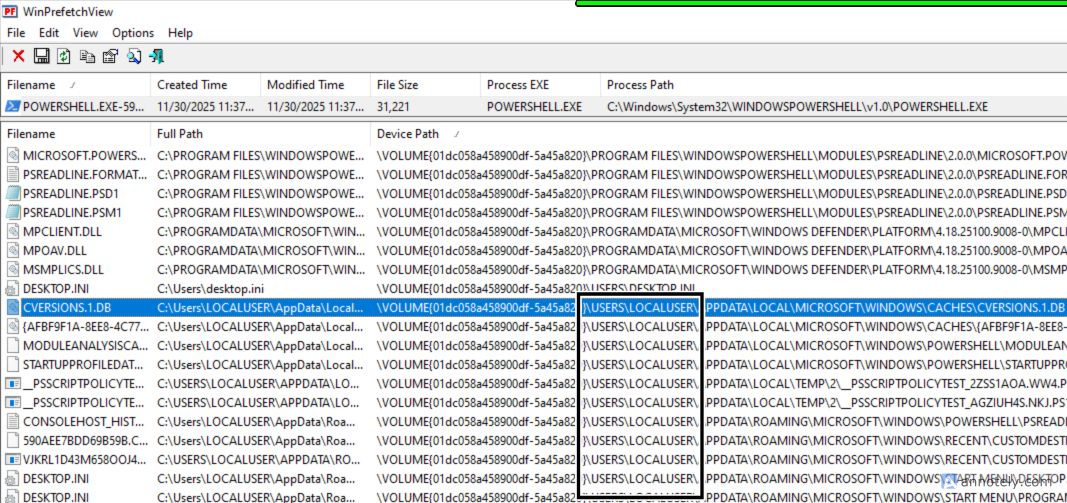
Task: Click the file icon beside PSREADLINE.FORMAT...
Action: 12,174
